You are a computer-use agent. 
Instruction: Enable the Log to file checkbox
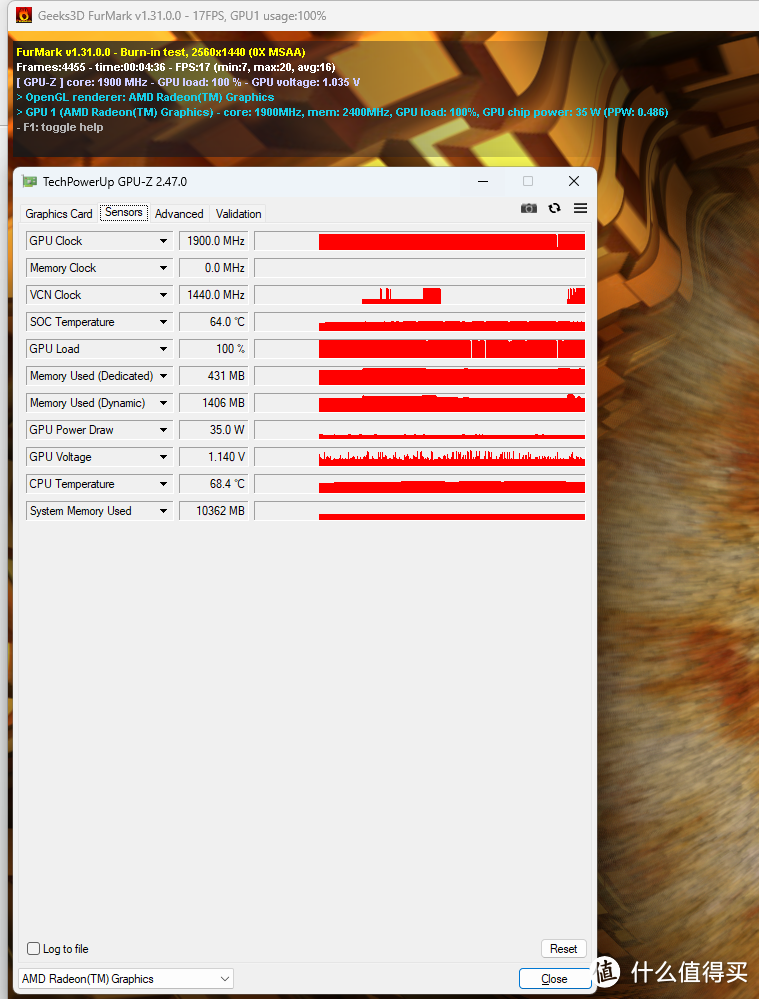pos(34,949)
